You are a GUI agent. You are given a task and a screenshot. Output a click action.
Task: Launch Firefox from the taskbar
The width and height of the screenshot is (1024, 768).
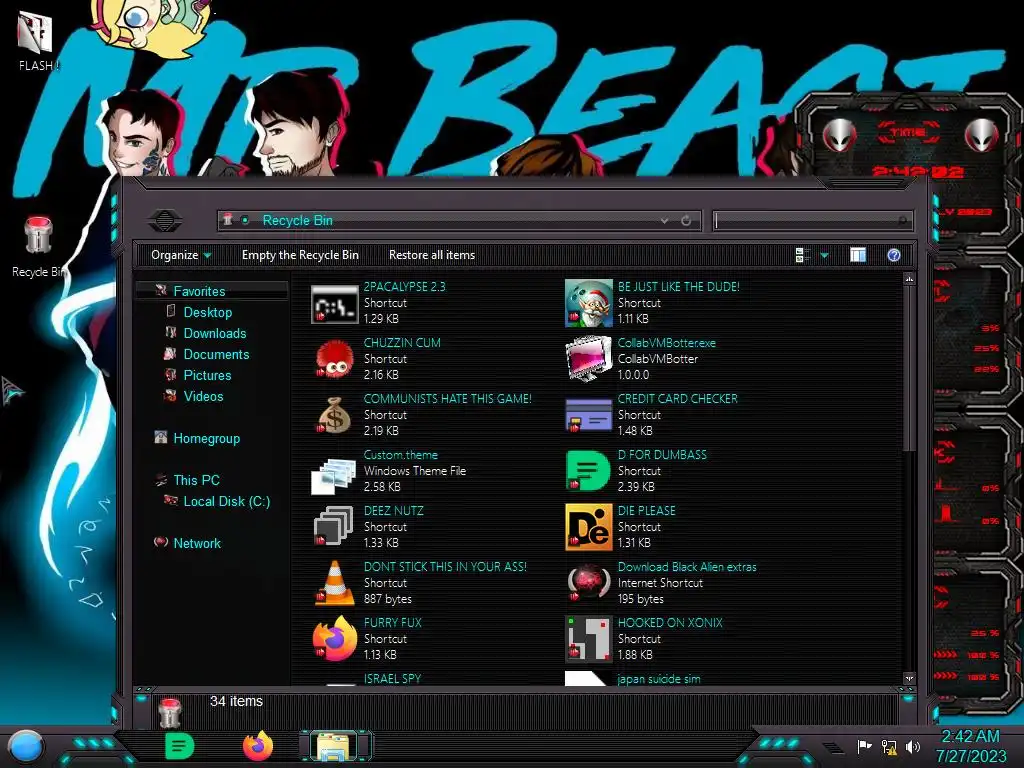tap(258, 746)
